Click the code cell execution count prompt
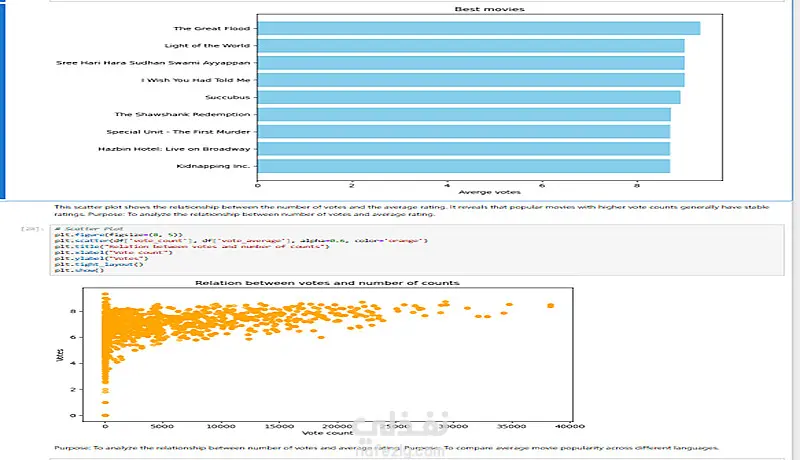 31,229
